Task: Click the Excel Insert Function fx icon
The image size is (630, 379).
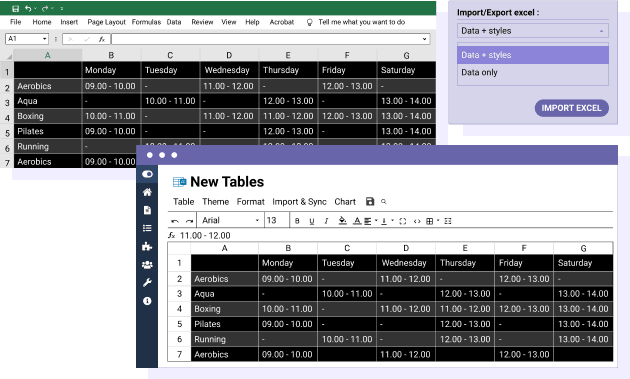Action: (x=102, y=39)
